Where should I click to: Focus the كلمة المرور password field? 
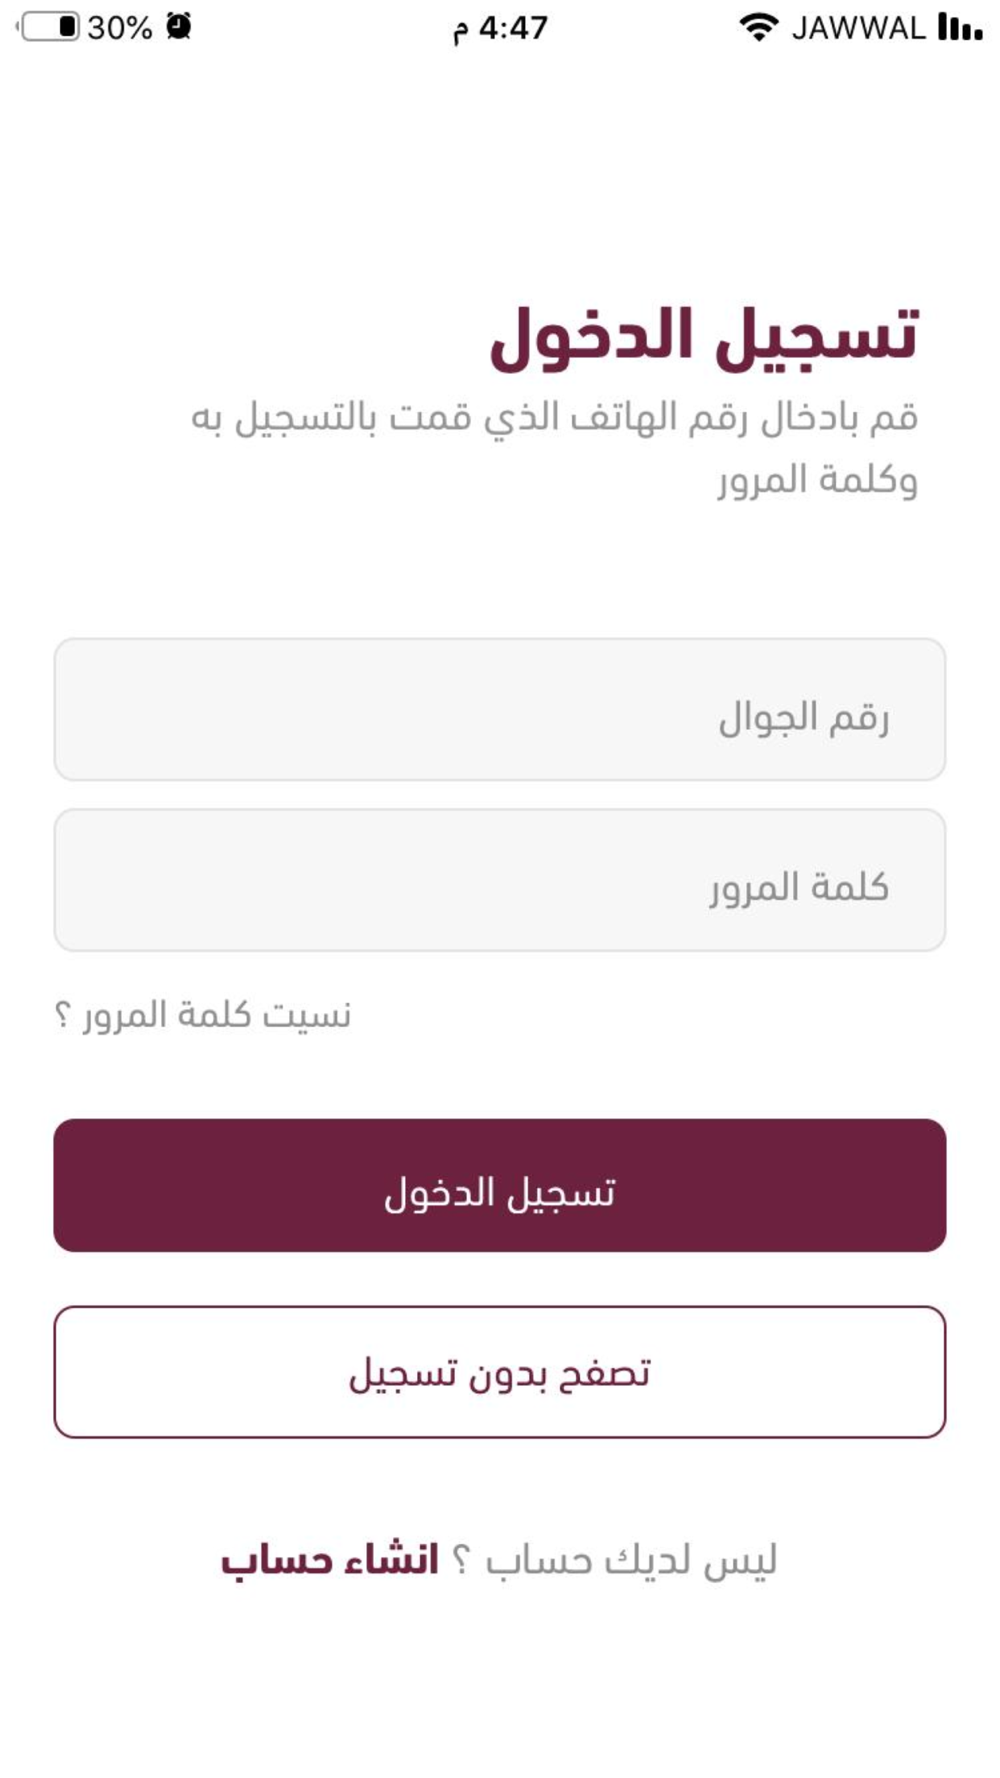[x=500, y=880]
